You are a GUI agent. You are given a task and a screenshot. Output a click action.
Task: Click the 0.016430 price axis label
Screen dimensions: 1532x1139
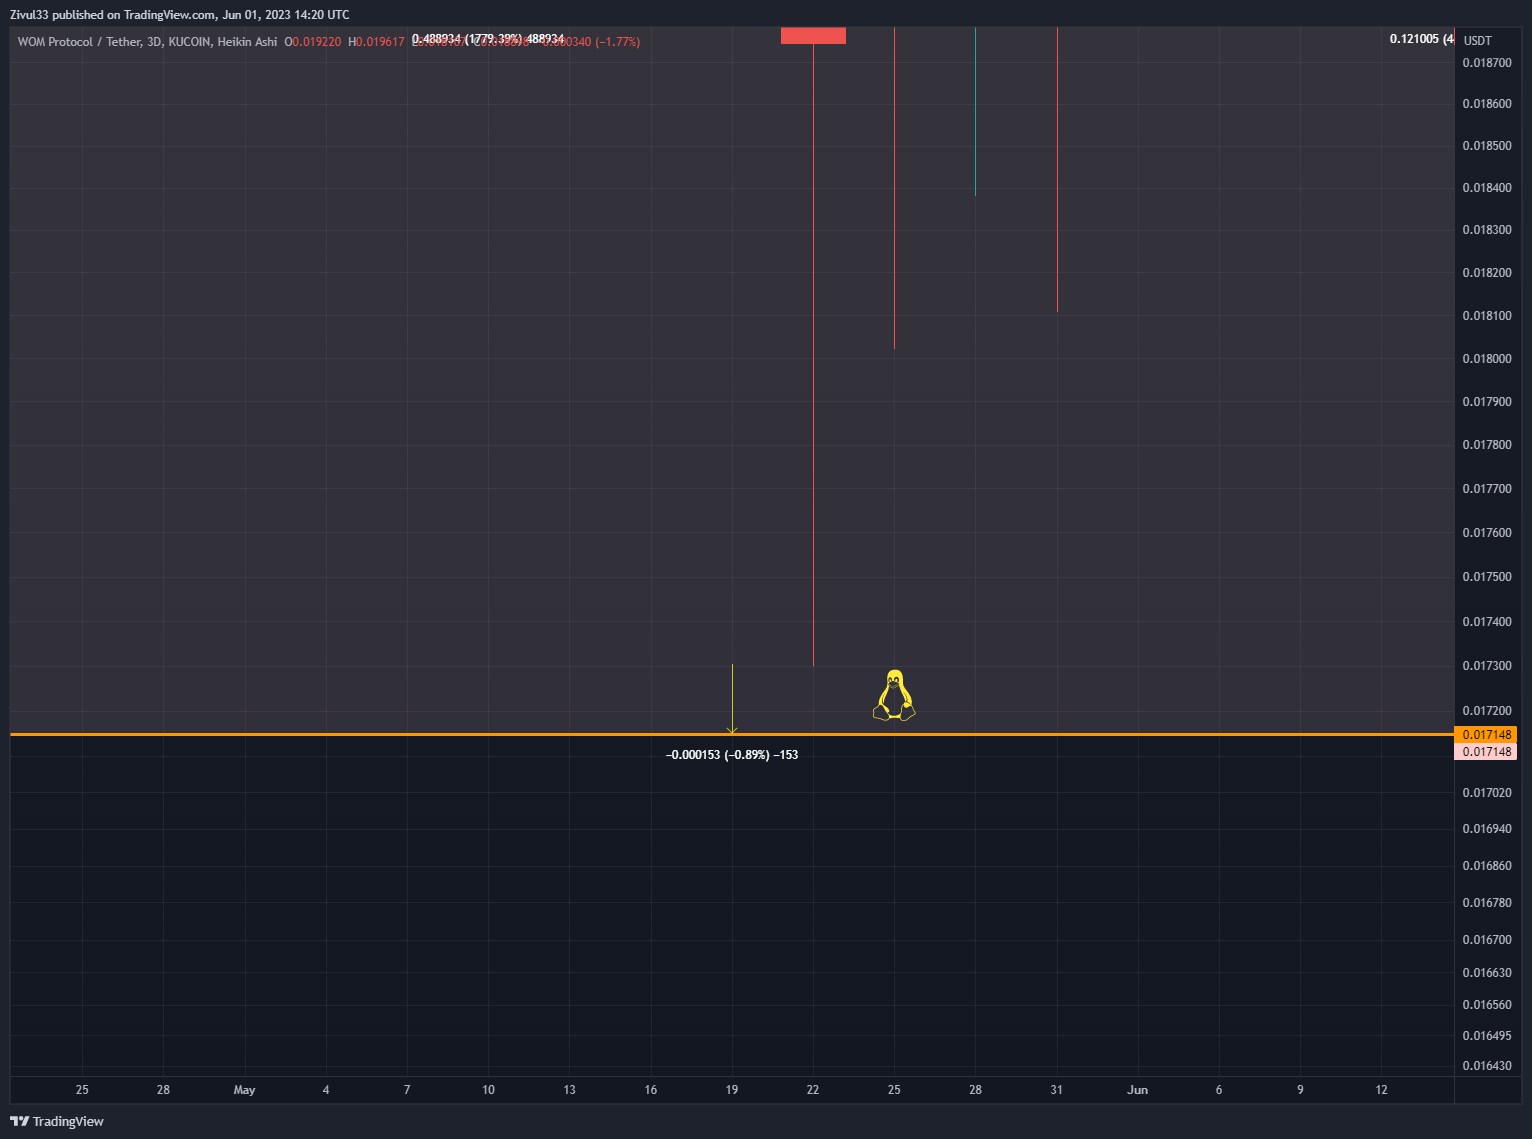pos(1487,1066)
